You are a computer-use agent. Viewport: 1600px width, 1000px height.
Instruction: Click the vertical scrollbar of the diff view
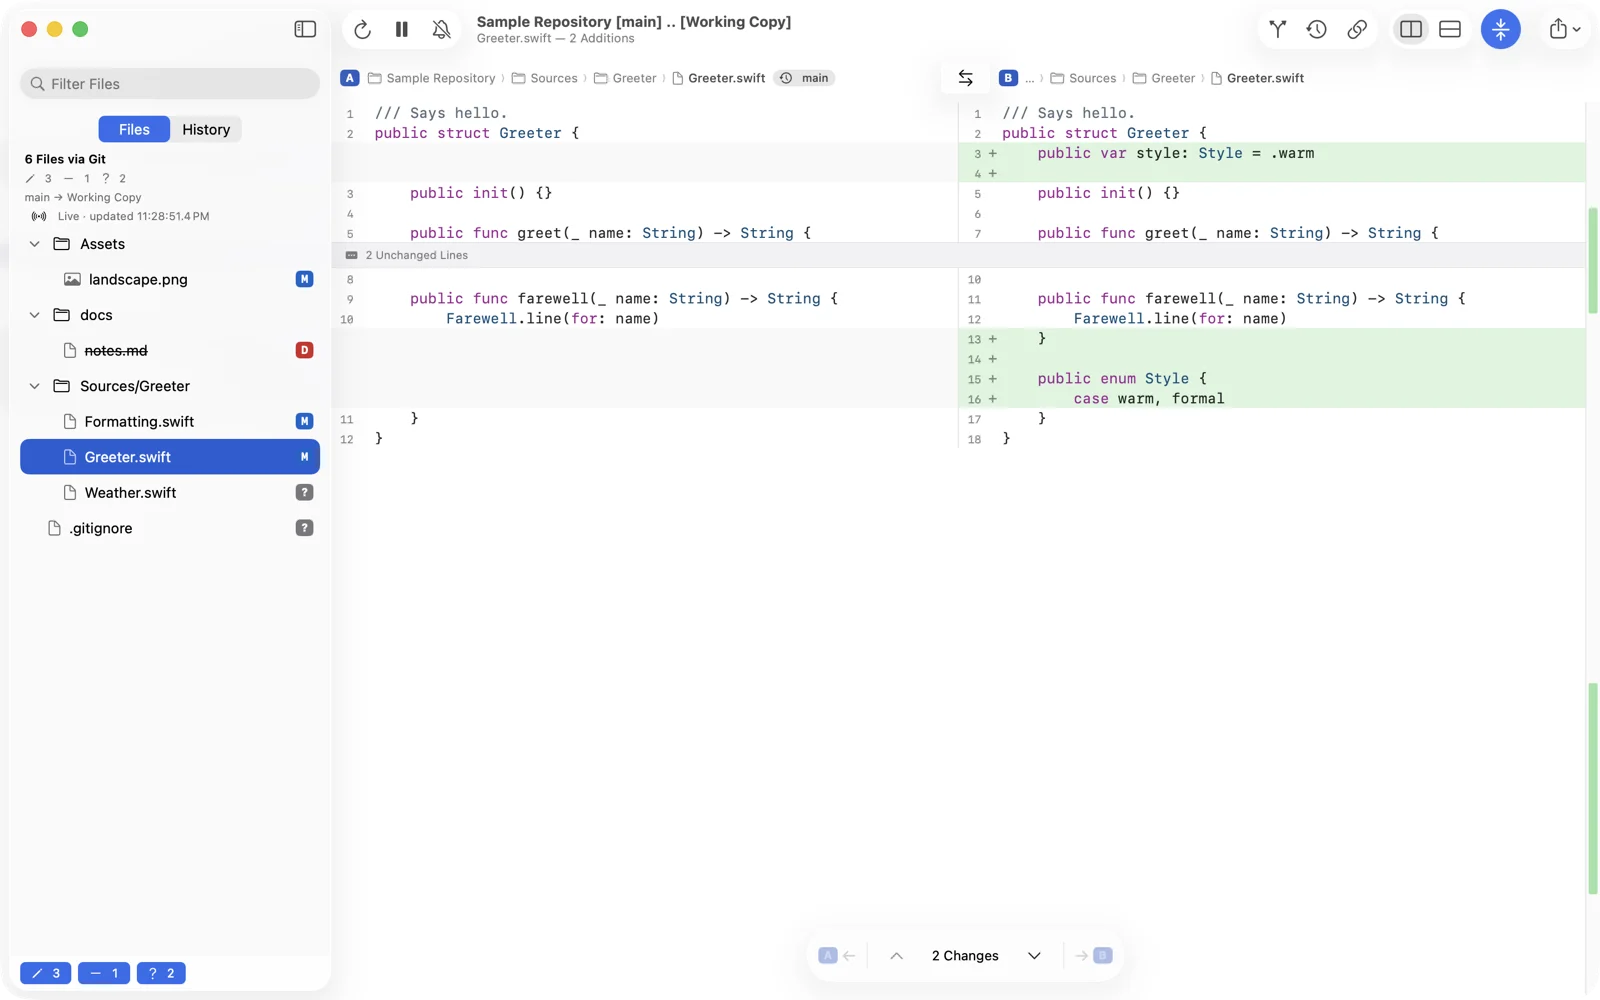1592,550
